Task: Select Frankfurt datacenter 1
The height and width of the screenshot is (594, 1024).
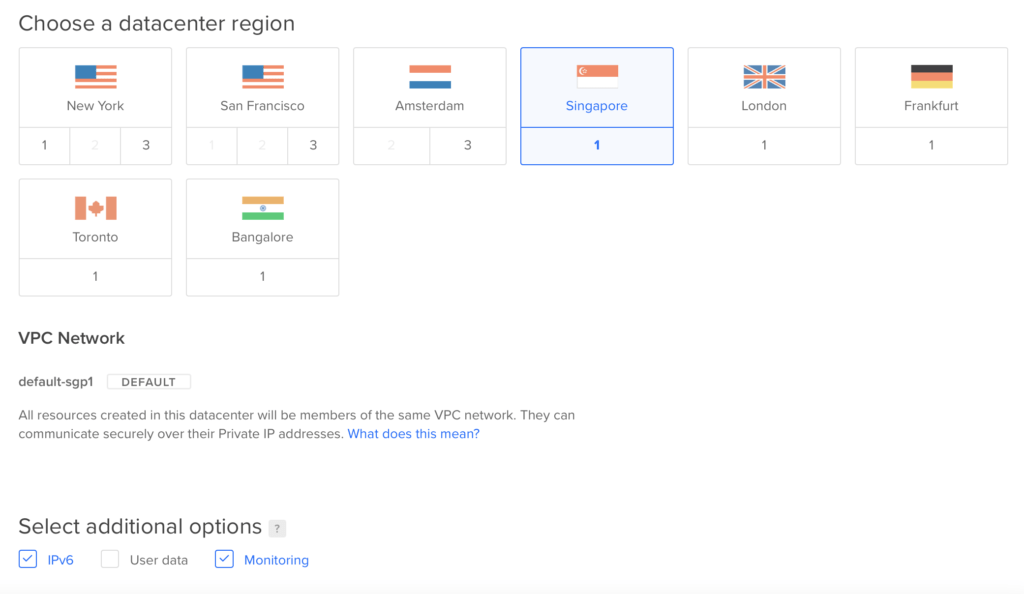Action: [931, 146]
